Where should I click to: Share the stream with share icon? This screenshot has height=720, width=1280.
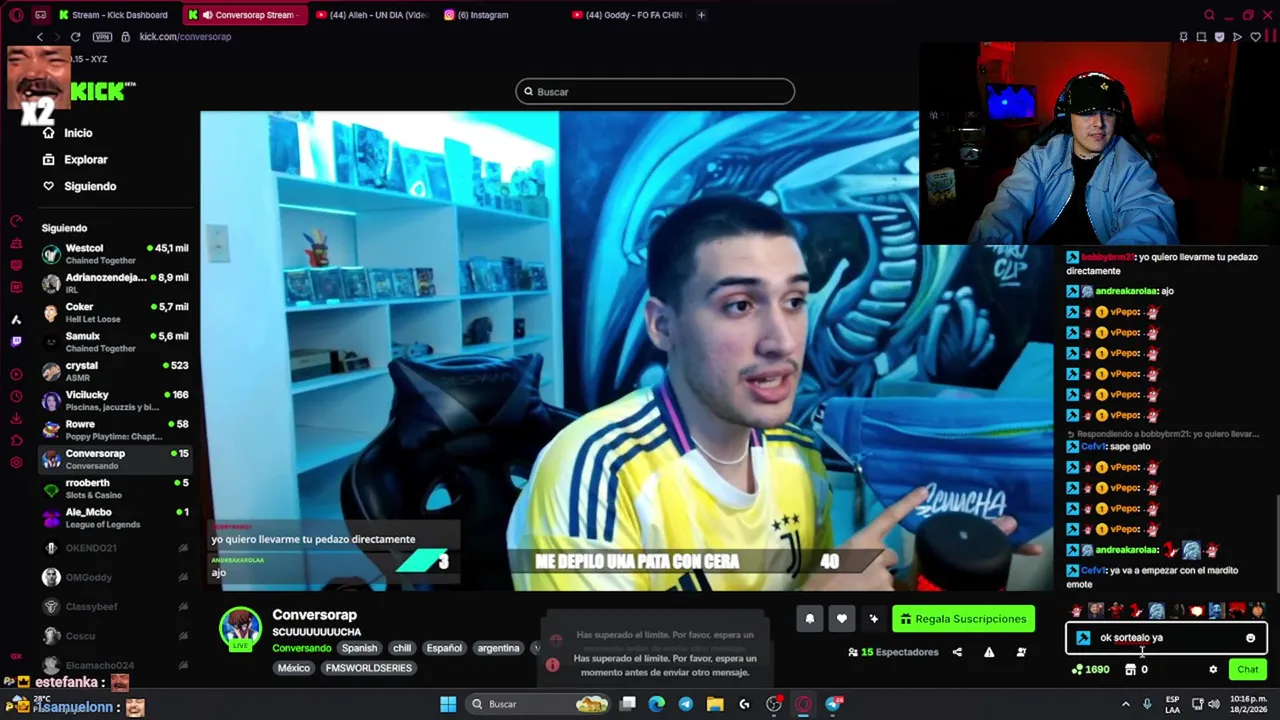point(957,652)
